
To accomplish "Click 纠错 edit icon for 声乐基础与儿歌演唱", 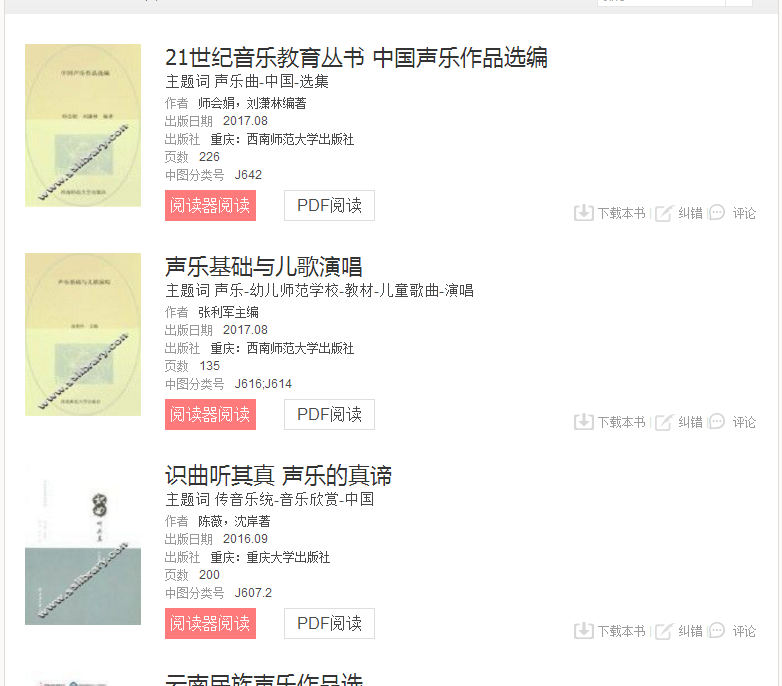I will [x=664, y=422].
